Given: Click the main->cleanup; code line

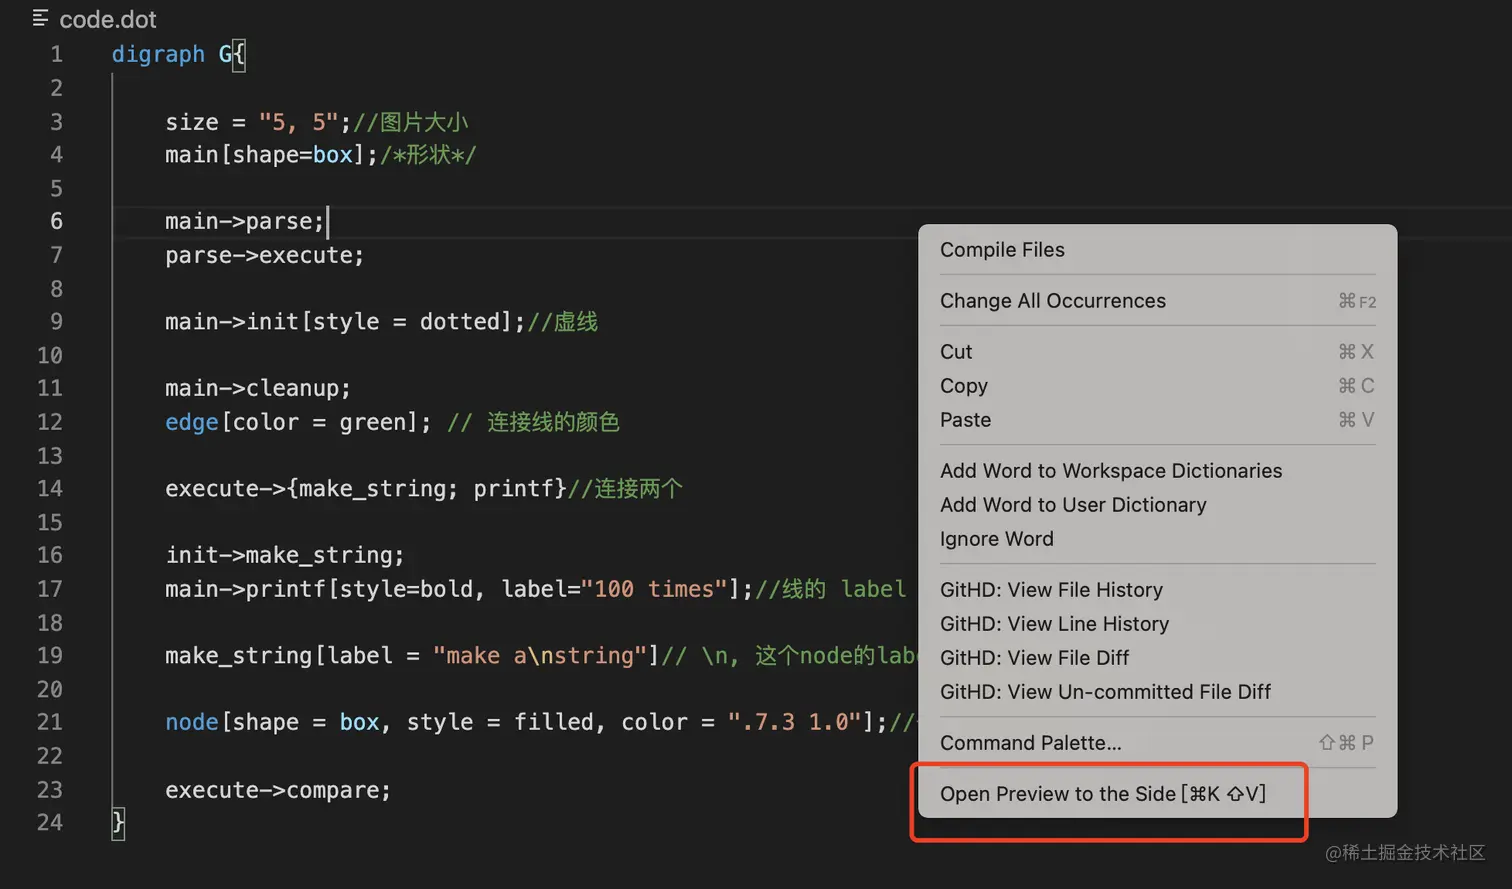Looking at the screenshot, I should click(258, 388).
